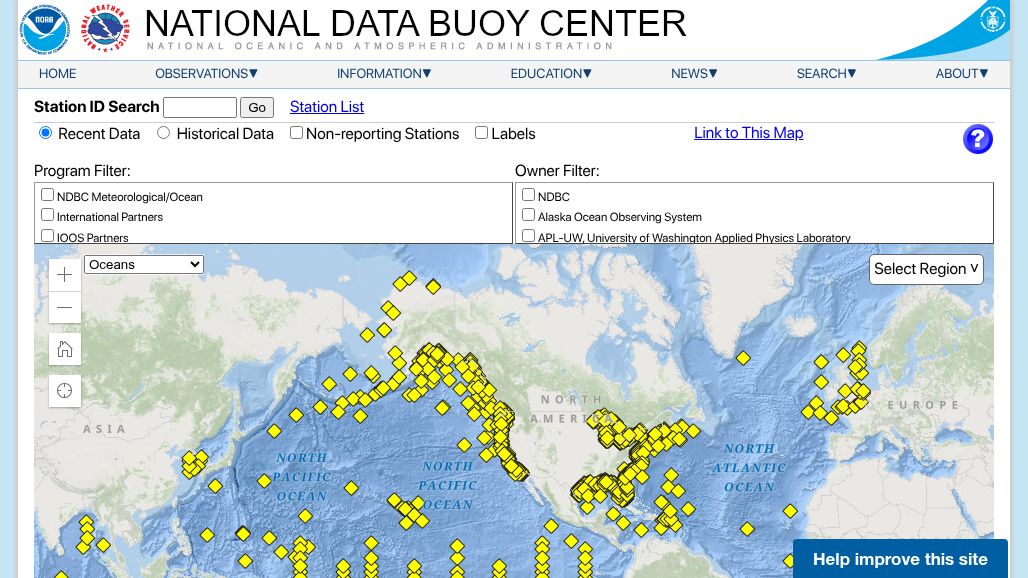Click the find my location icon
The image size is (1028, 578).
tap(65, 391)
